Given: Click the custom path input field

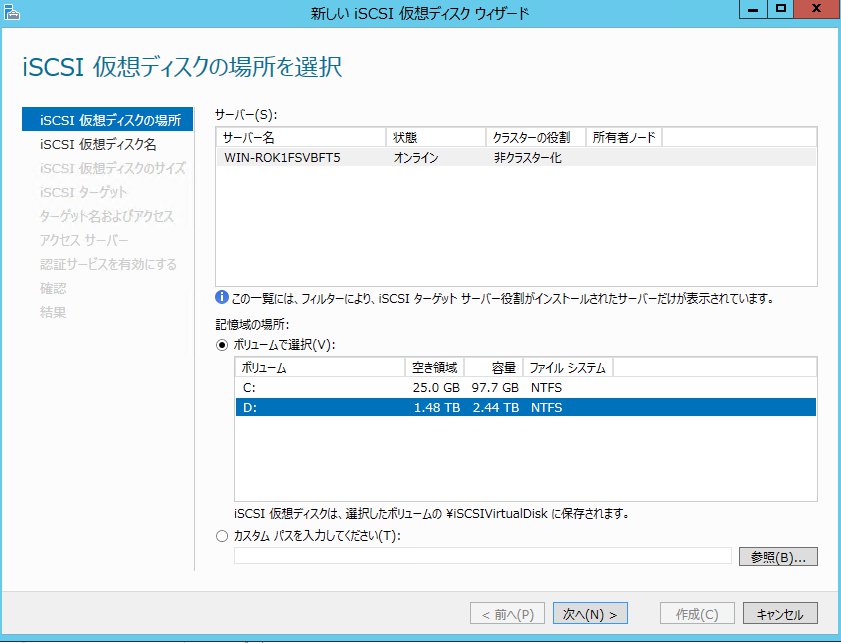Looking at the screenshot, I should click(x=483, y=556).
